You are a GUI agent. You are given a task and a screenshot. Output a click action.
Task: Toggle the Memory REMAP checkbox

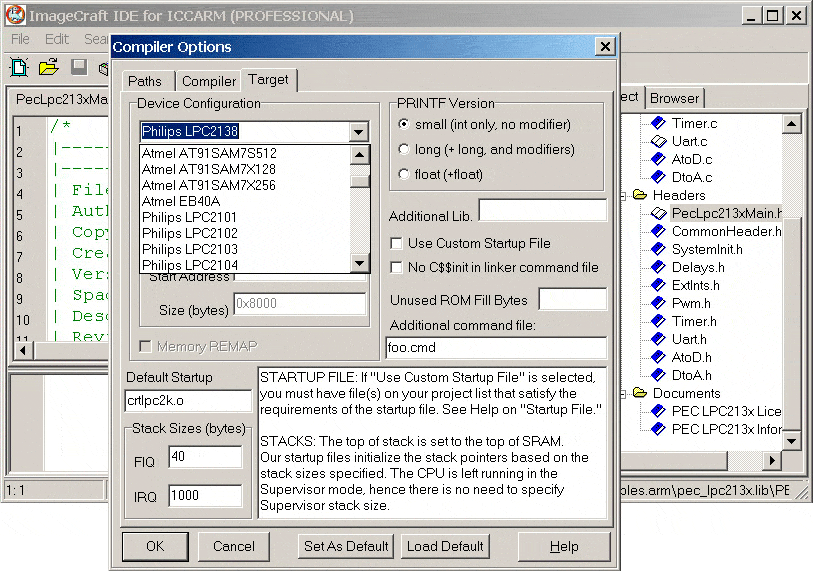[x=146, y=346]
